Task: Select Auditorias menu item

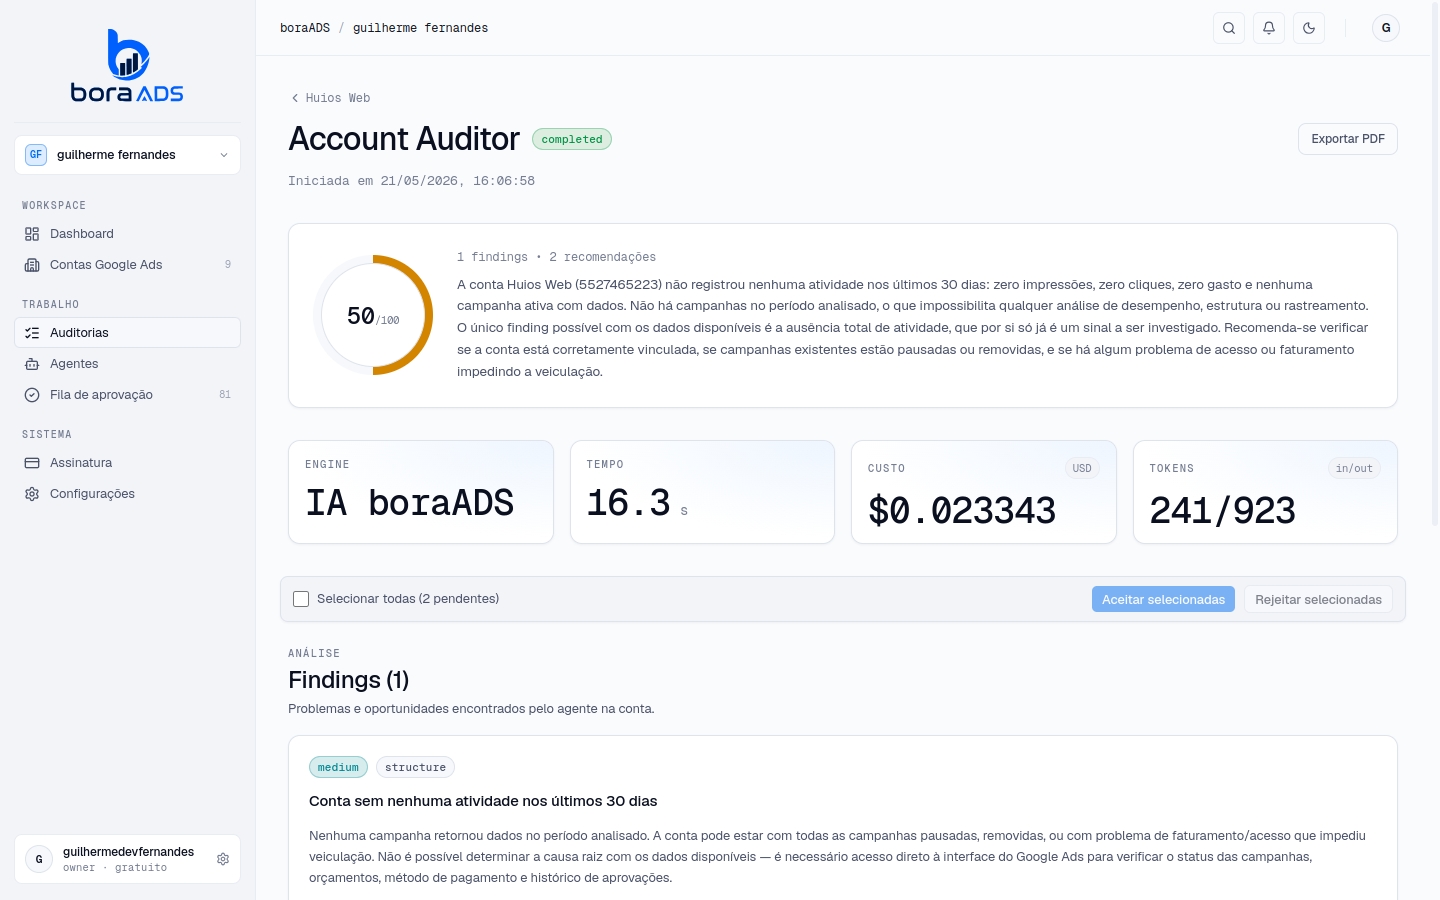Action: (127, 333)
